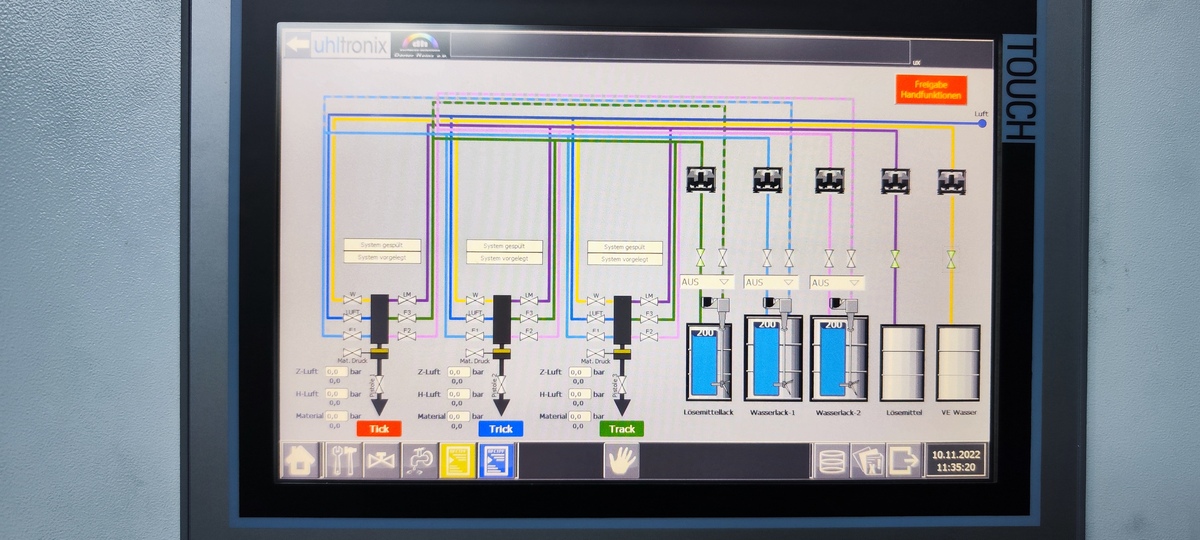The height and width of the screenshot is (540, 1200).
Task: Select the blue Trick label
Action: [501, 428]
